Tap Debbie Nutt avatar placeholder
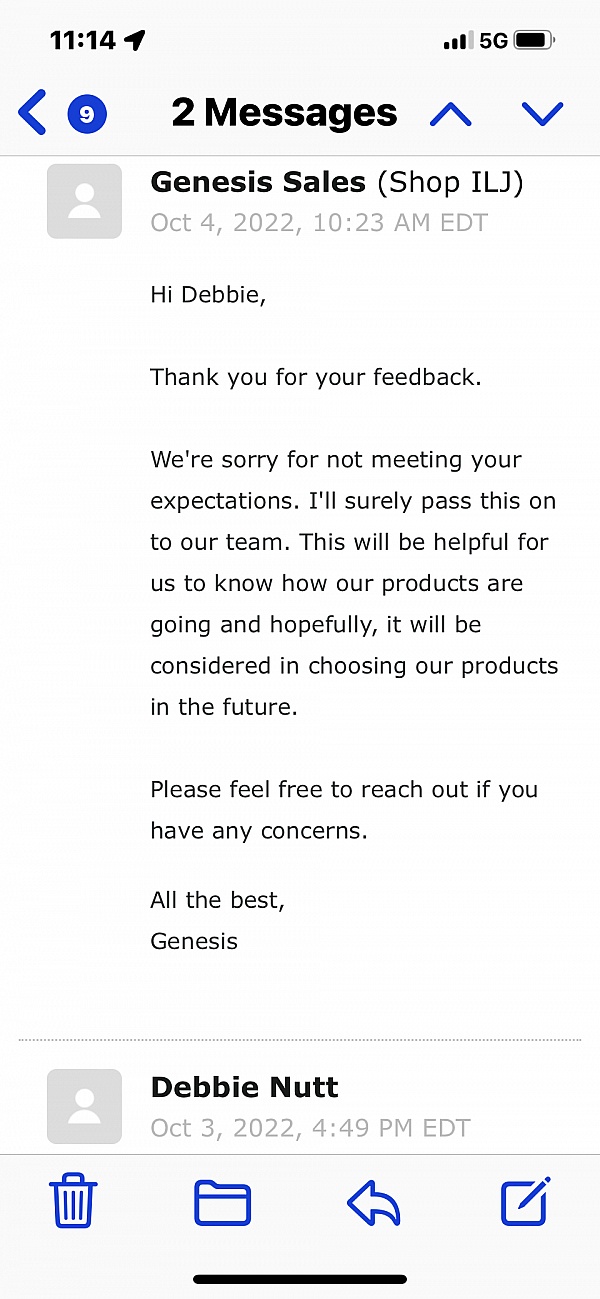Image resolution: width=600 pixels, height=1299 pixels. [84, 1106]
